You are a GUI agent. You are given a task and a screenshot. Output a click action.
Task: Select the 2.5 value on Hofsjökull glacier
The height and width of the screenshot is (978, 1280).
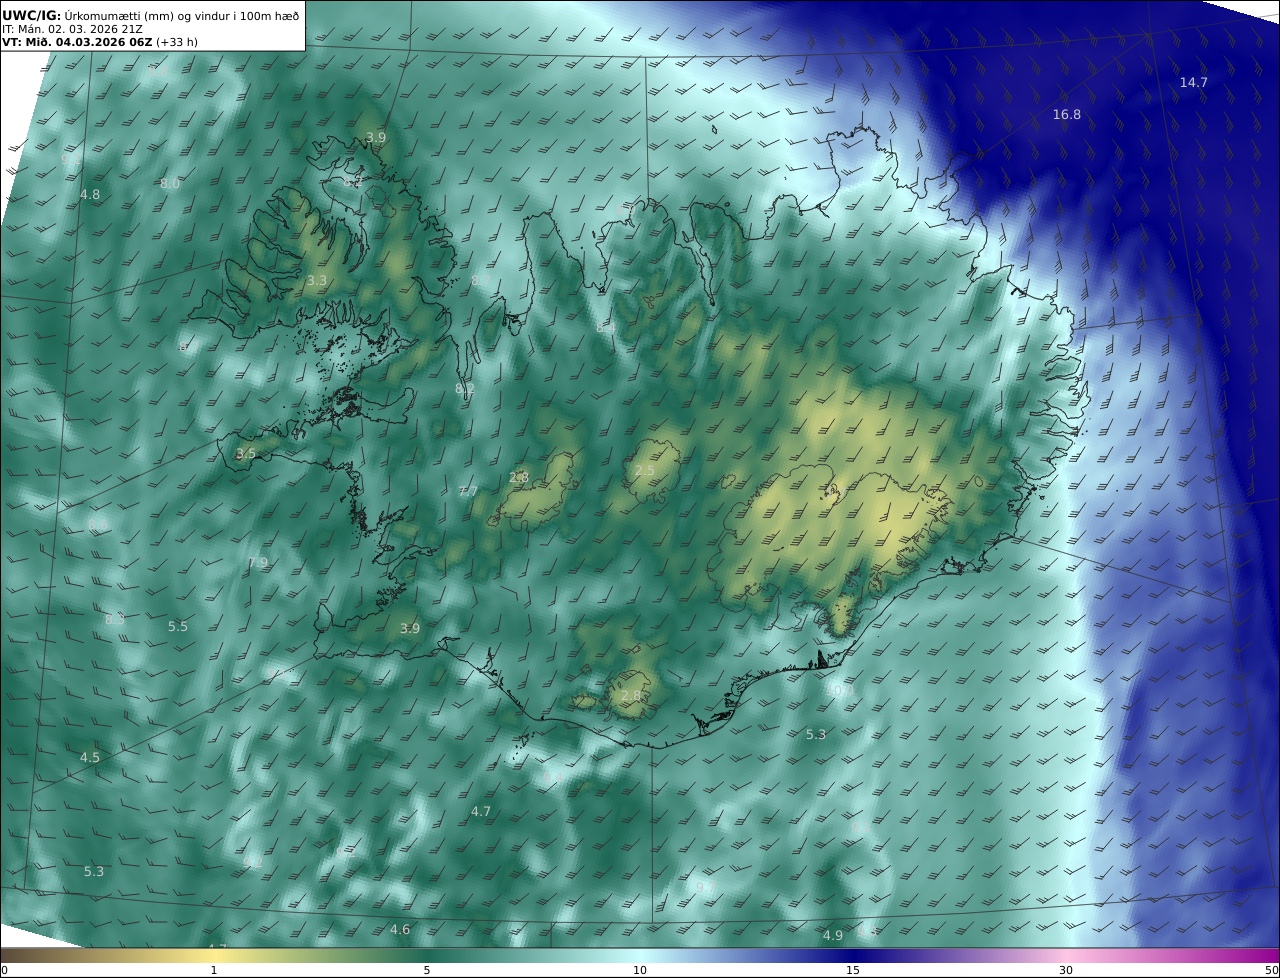(645, 470)
